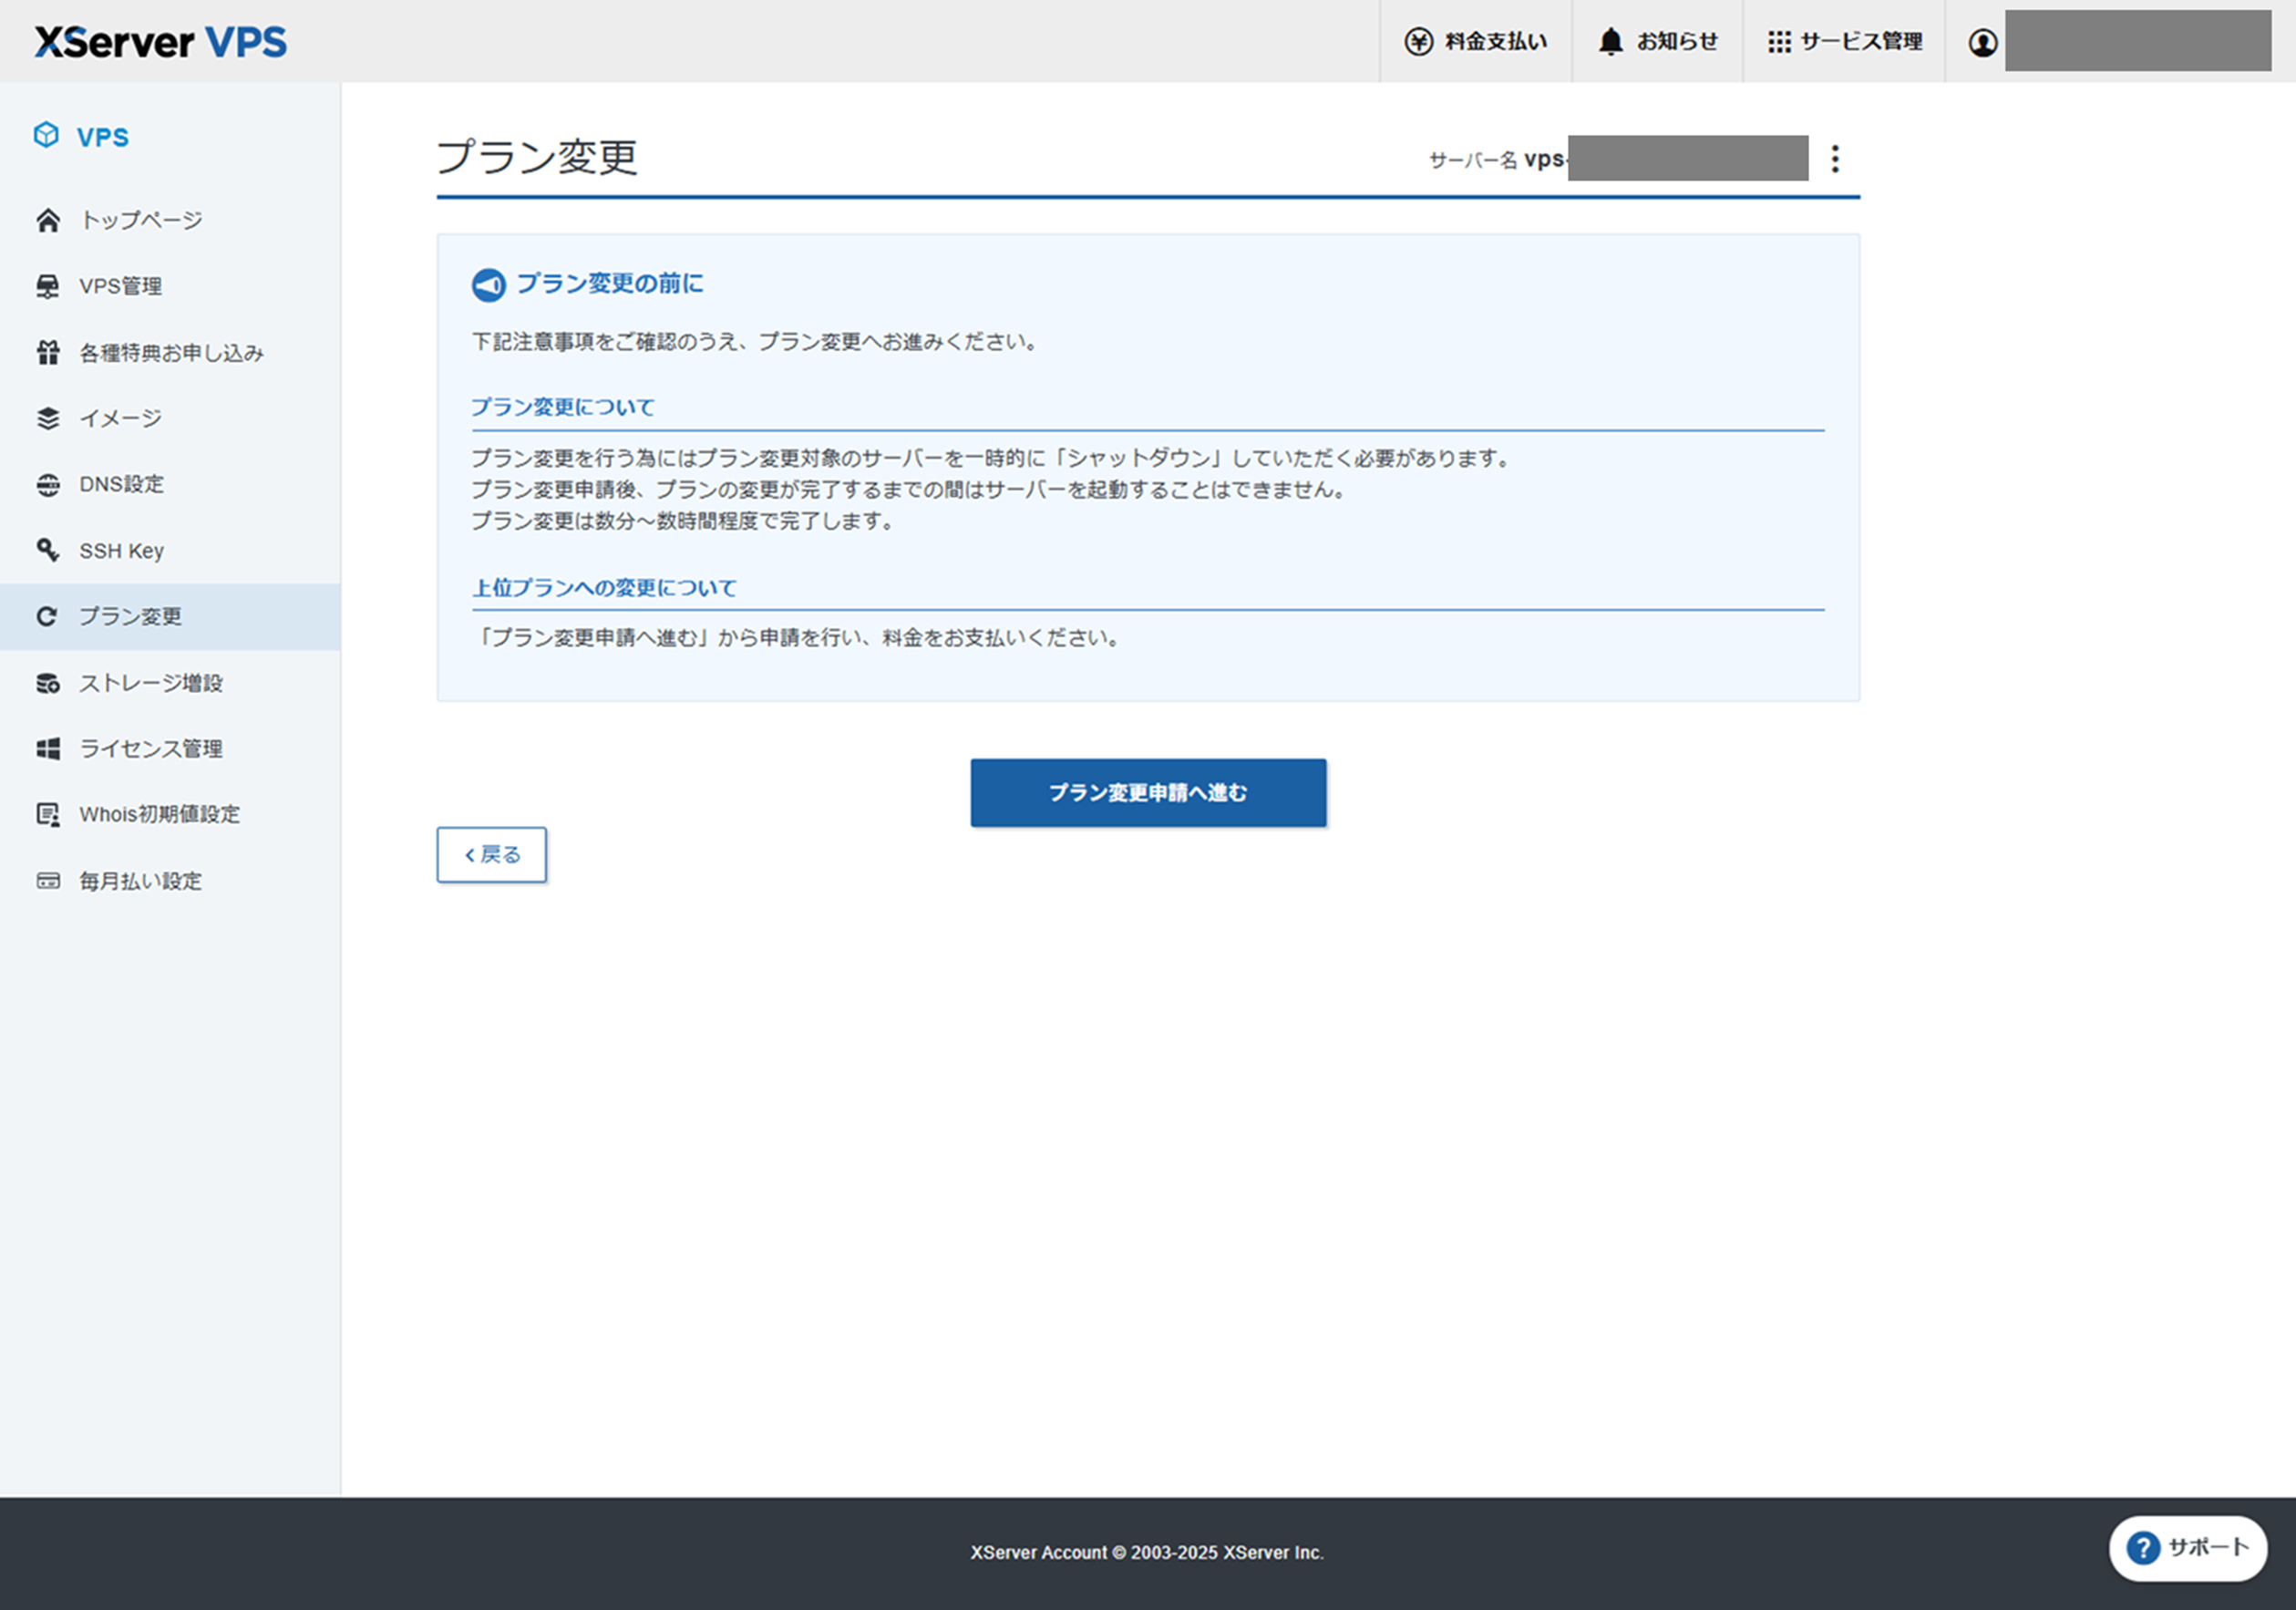2296x1610 pixels.
Task: Click the VPS cube icon in sidebar
Action: (46, 136)
